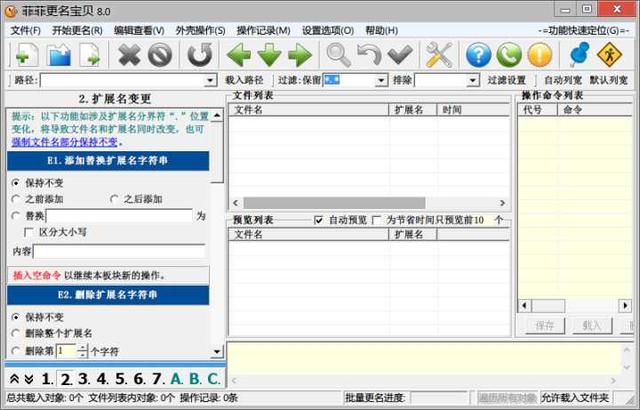Image resolution: width=640 pixels, height=410 pixels.
Task: Click the add new file icon
Action: click(x=26, y=55)
